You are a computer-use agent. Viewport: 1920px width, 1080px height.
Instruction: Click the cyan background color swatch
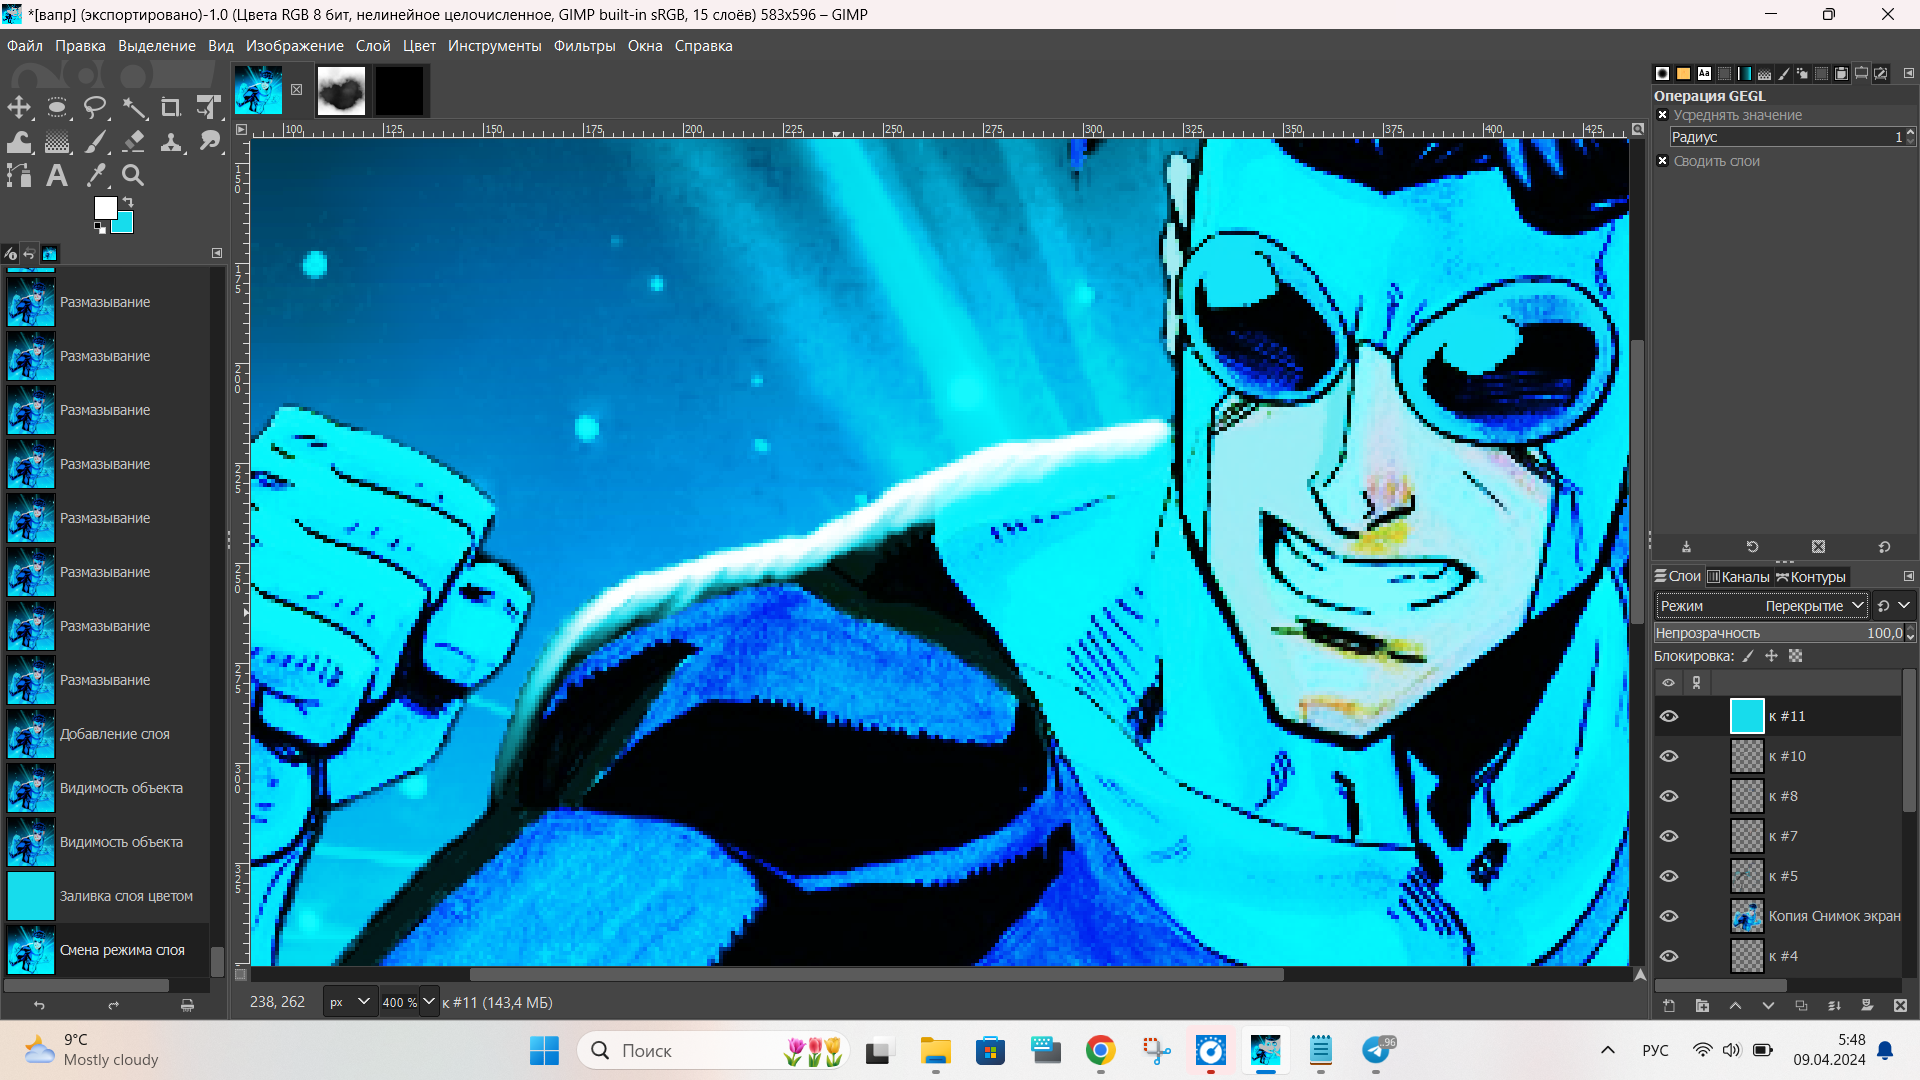[x=123, y=224]
